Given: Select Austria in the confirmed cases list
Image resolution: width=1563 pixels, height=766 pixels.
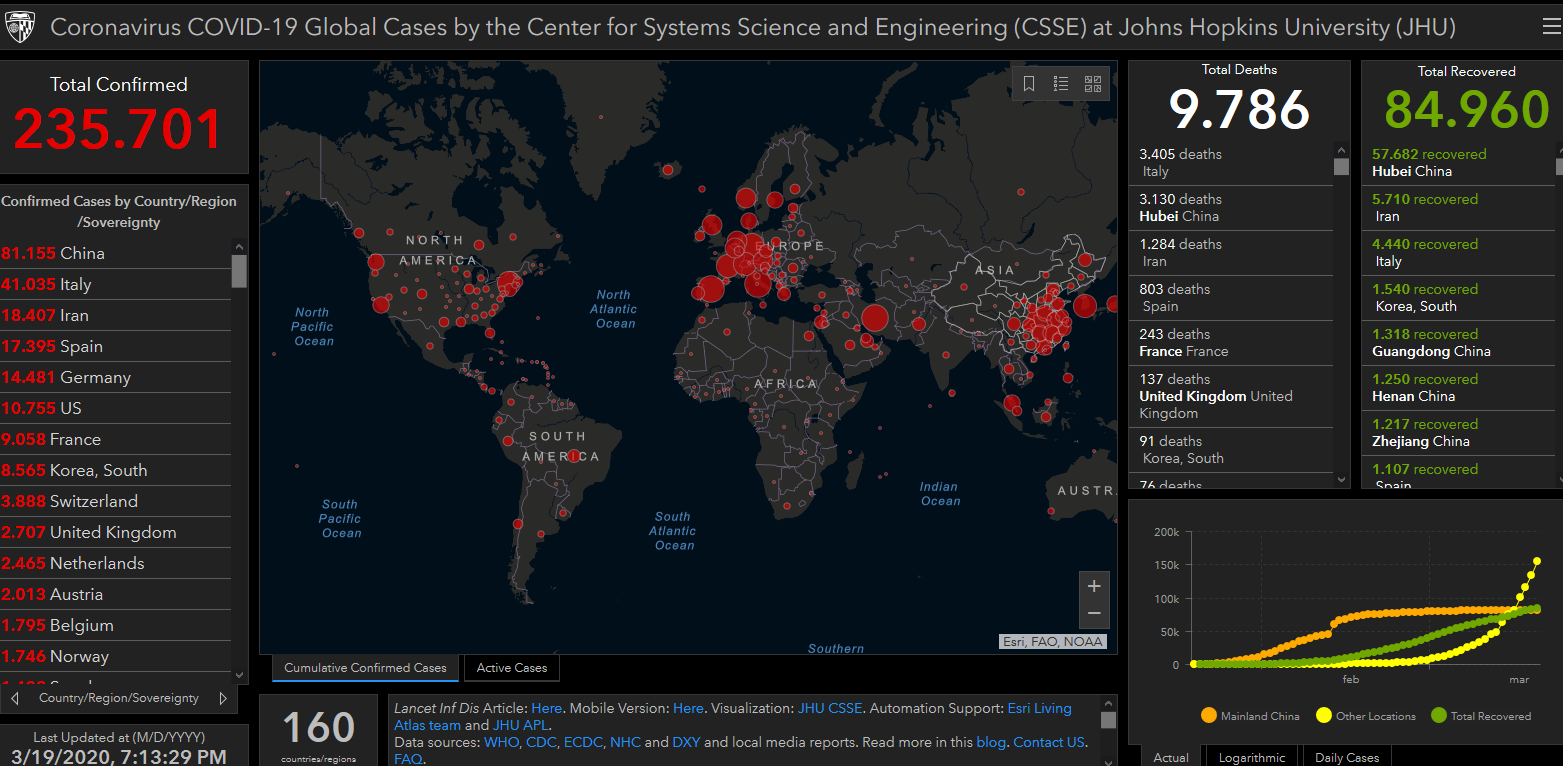Looking at the screenshot, I should point(115,594).
